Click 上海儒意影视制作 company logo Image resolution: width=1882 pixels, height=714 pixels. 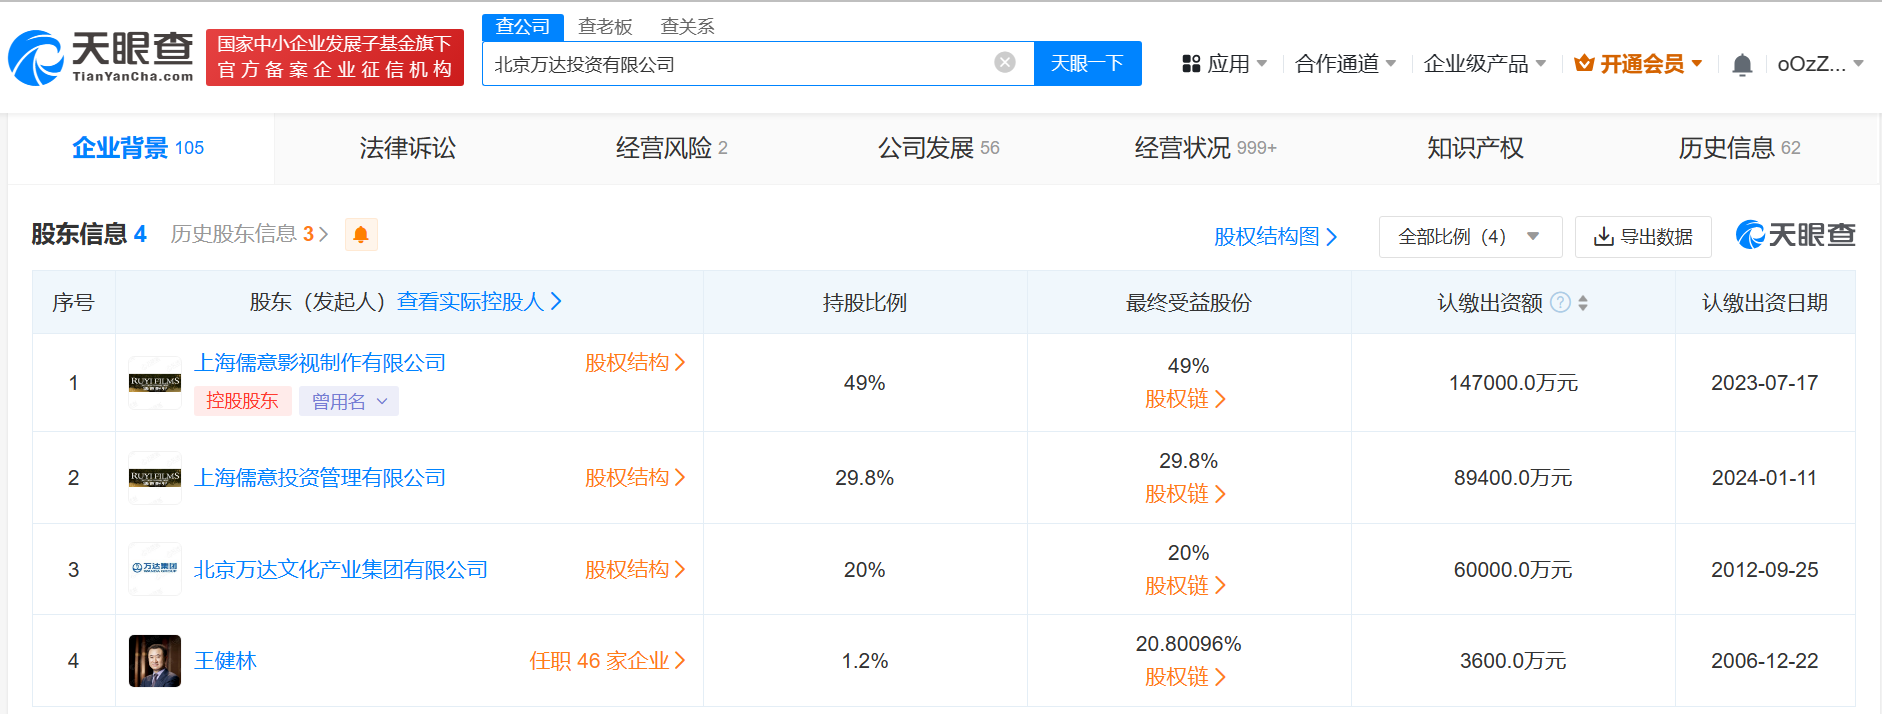155,382
